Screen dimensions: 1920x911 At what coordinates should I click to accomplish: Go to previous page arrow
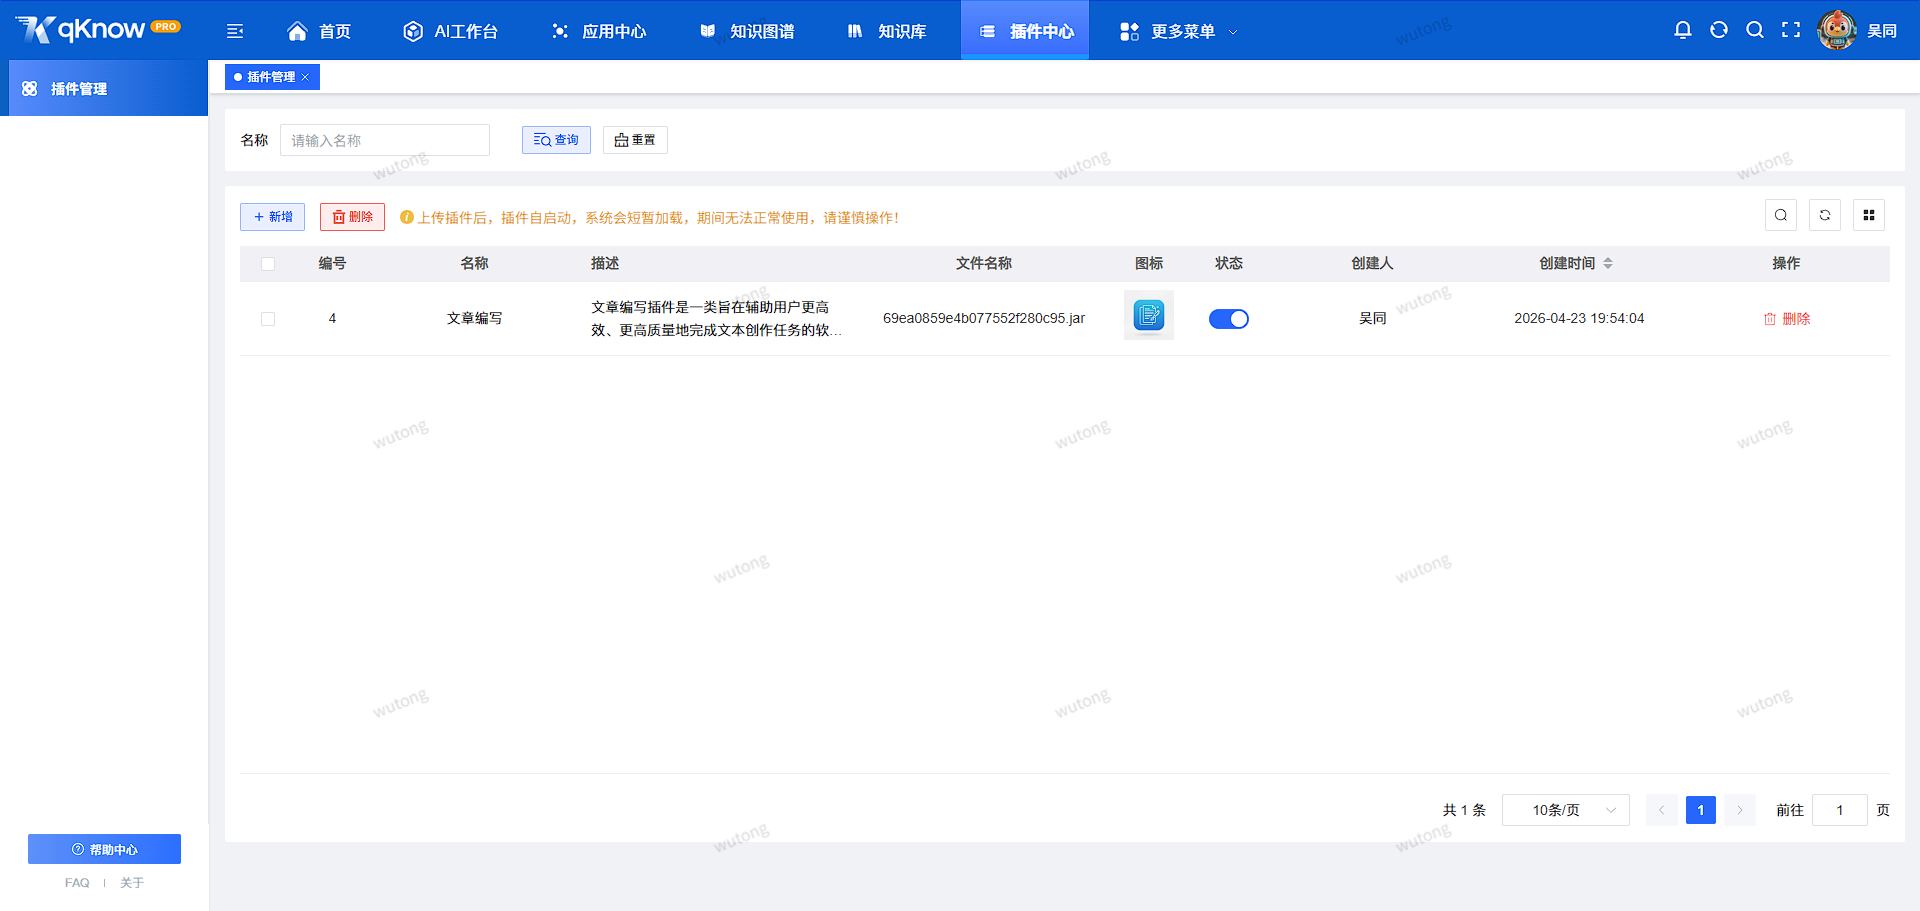[x=1662, y=810]
